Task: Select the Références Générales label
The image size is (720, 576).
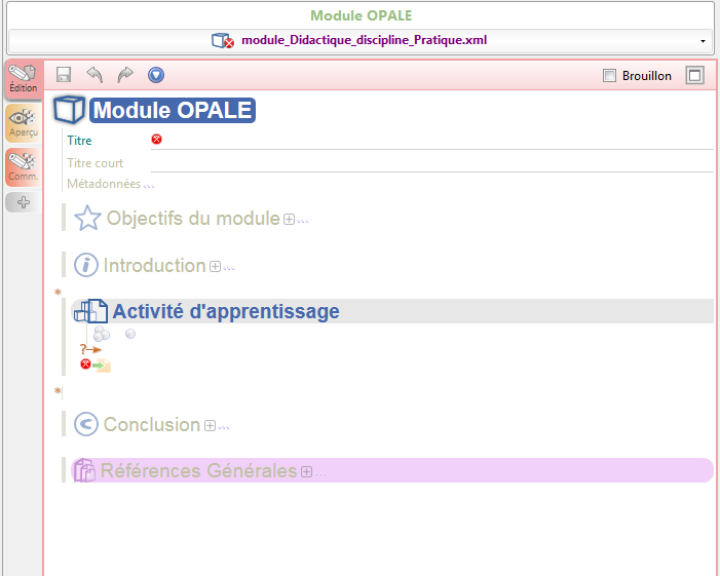Action: (x=199, y=471)
